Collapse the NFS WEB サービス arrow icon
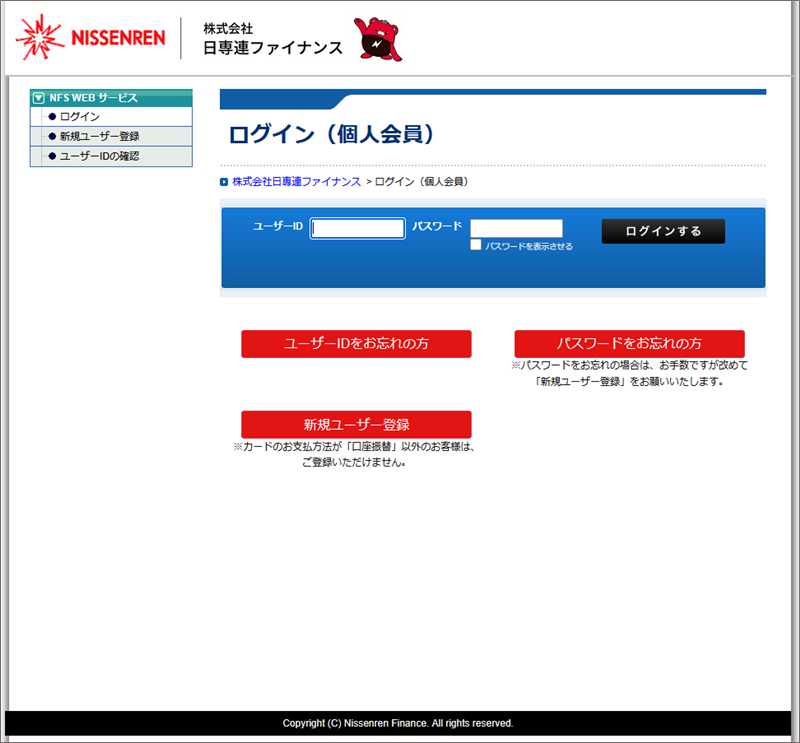The image size is (800, 743). pos(39,98)
